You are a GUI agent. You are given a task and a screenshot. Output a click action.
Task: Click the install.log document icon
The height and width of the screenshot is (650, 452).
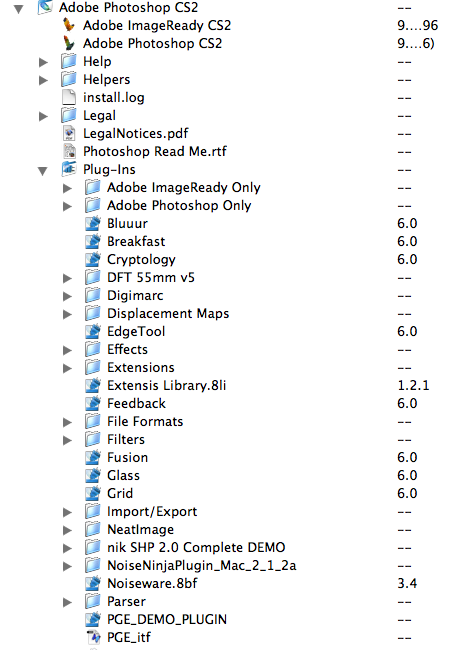click(69, 97)
